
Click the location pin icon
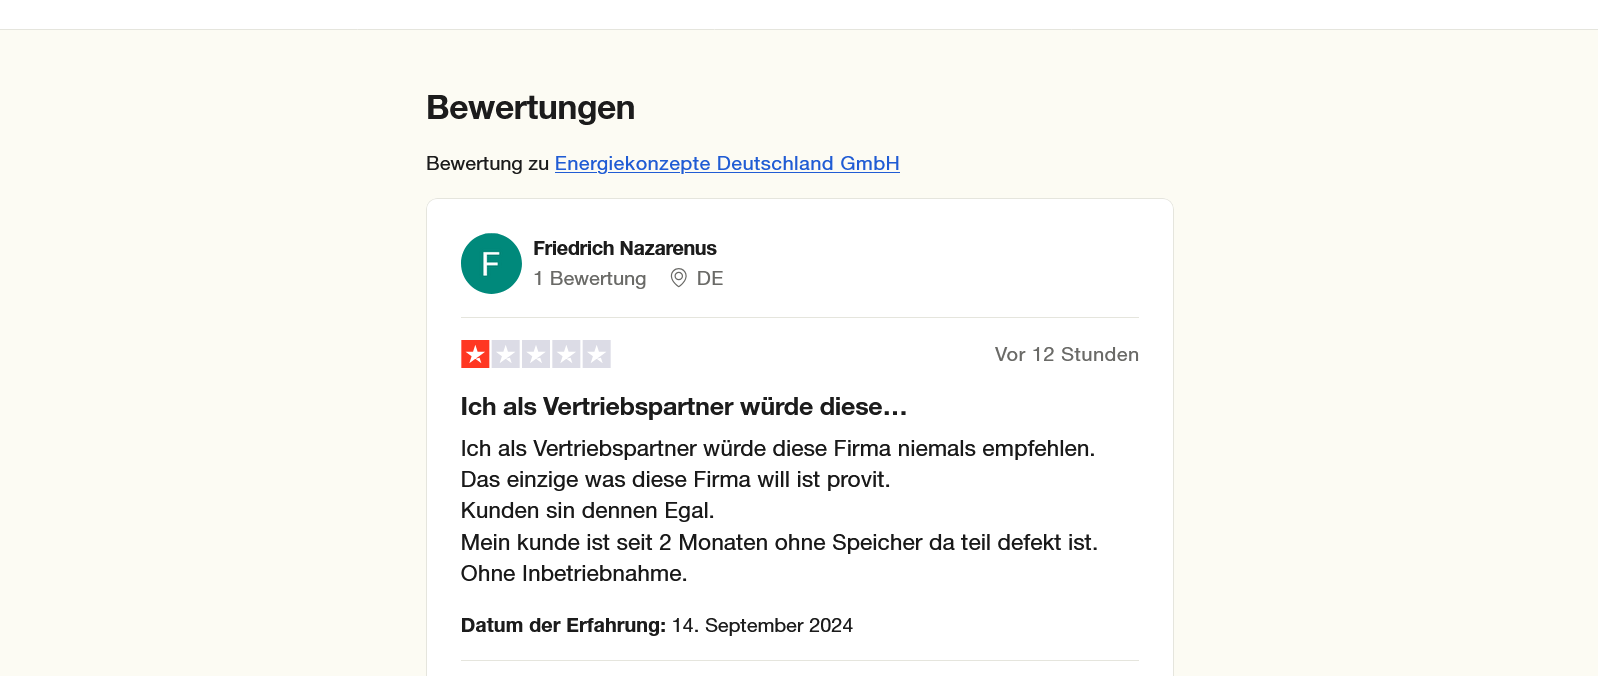tap(678, 278)
